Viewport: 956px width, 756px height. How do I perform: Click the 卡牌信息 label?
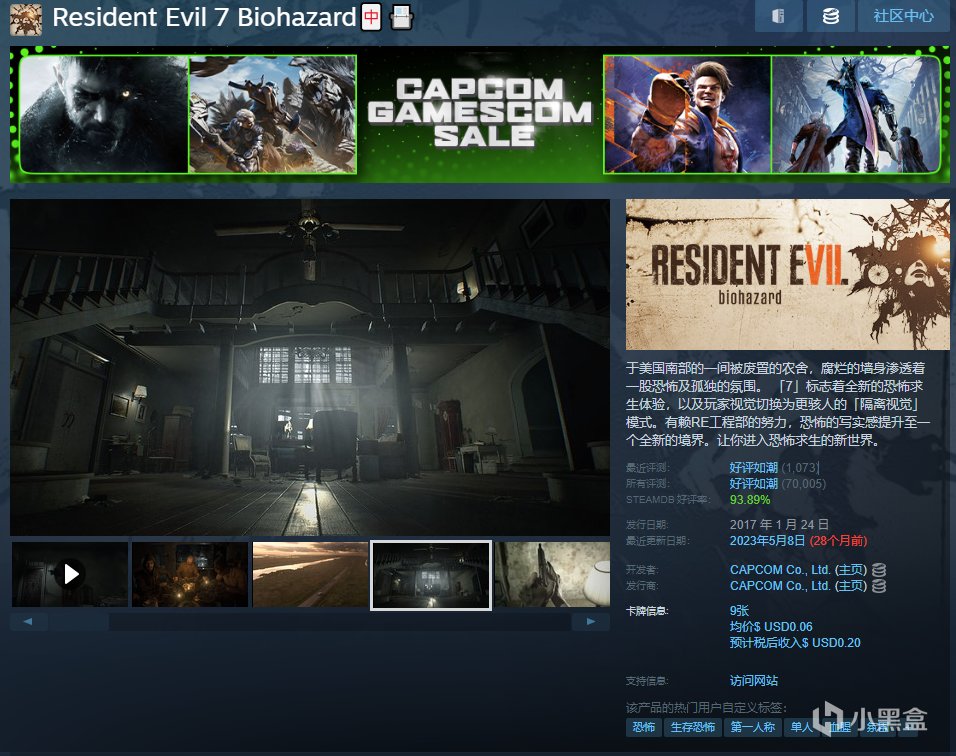tap(647, 611)
